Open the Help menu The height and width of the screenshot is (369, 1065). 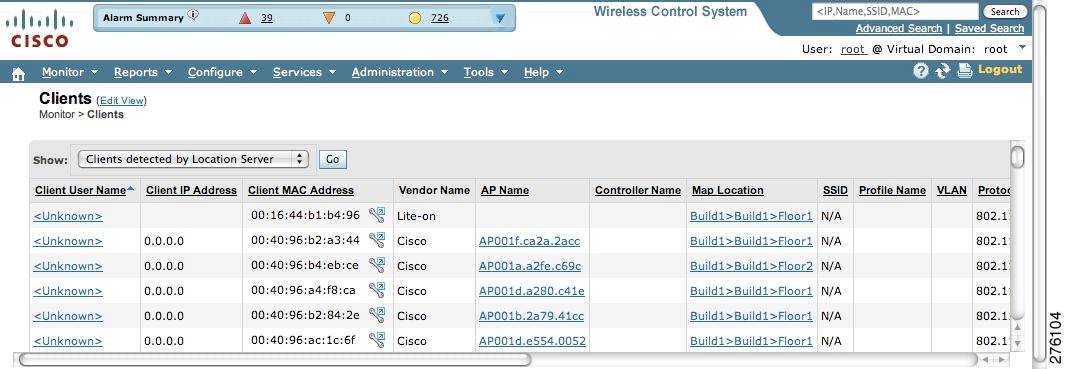543,72
